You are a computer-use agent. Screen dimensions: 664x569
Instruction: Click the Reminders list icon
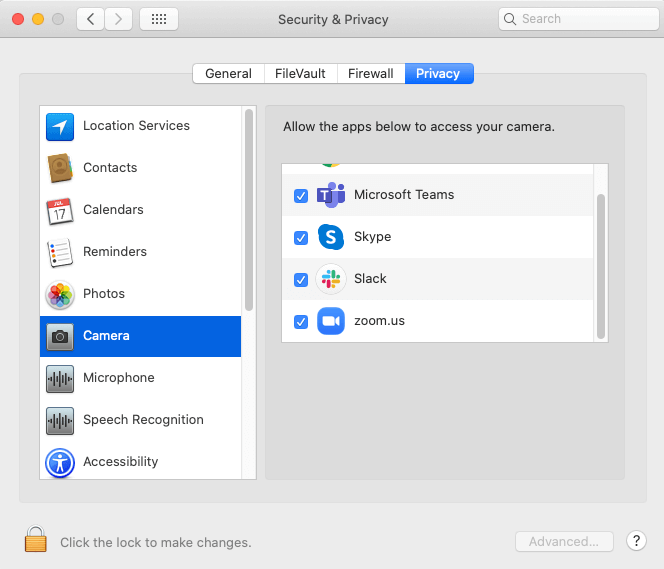60,252
